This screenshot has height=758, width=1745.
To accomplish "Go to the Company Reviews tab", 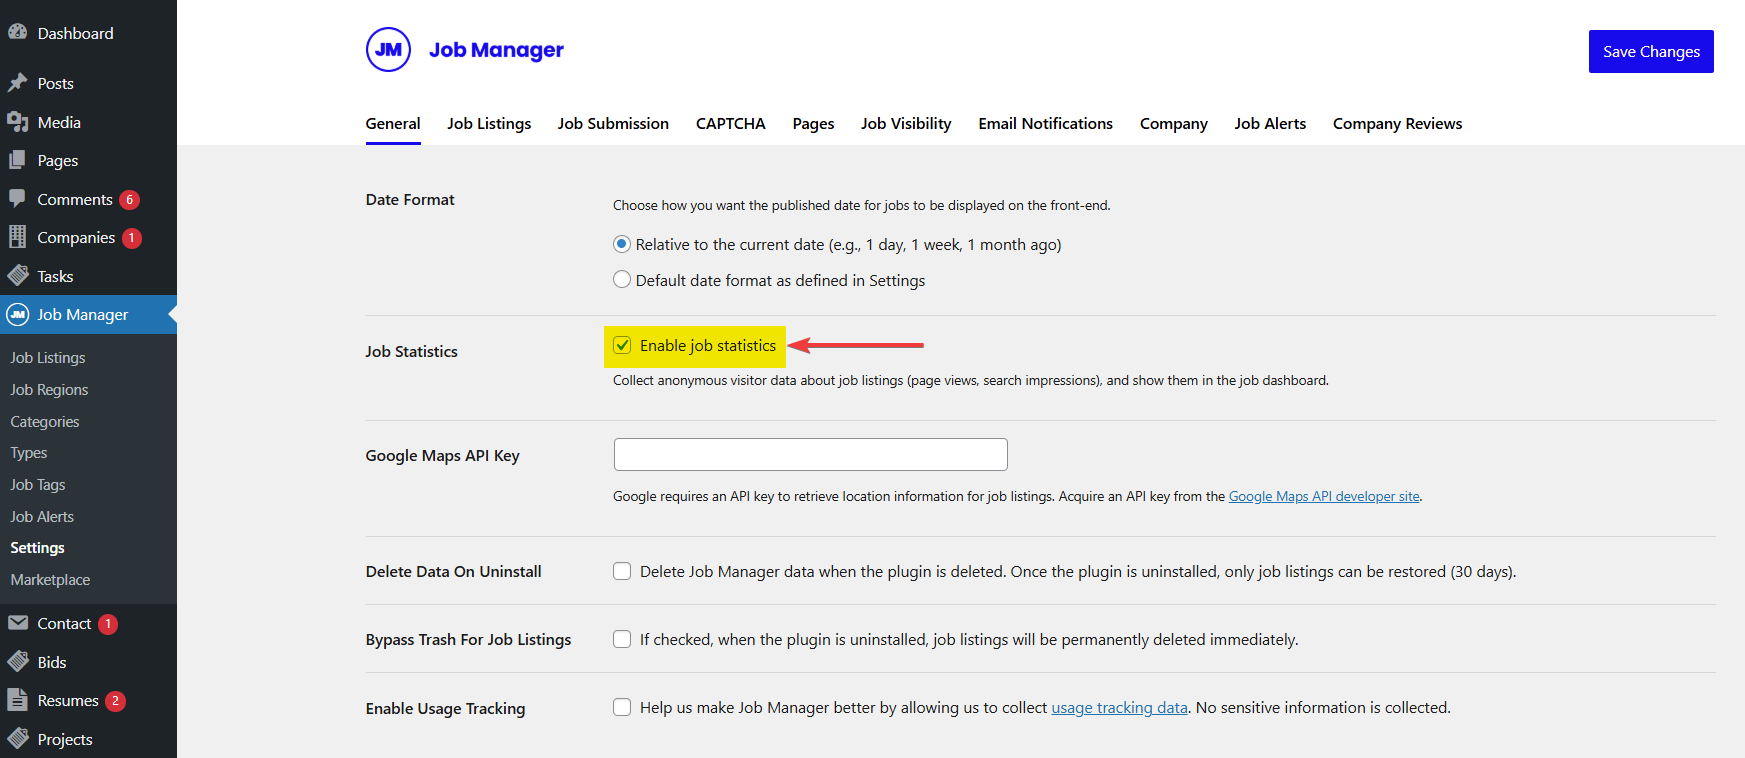I will [x=1397, y=124].
